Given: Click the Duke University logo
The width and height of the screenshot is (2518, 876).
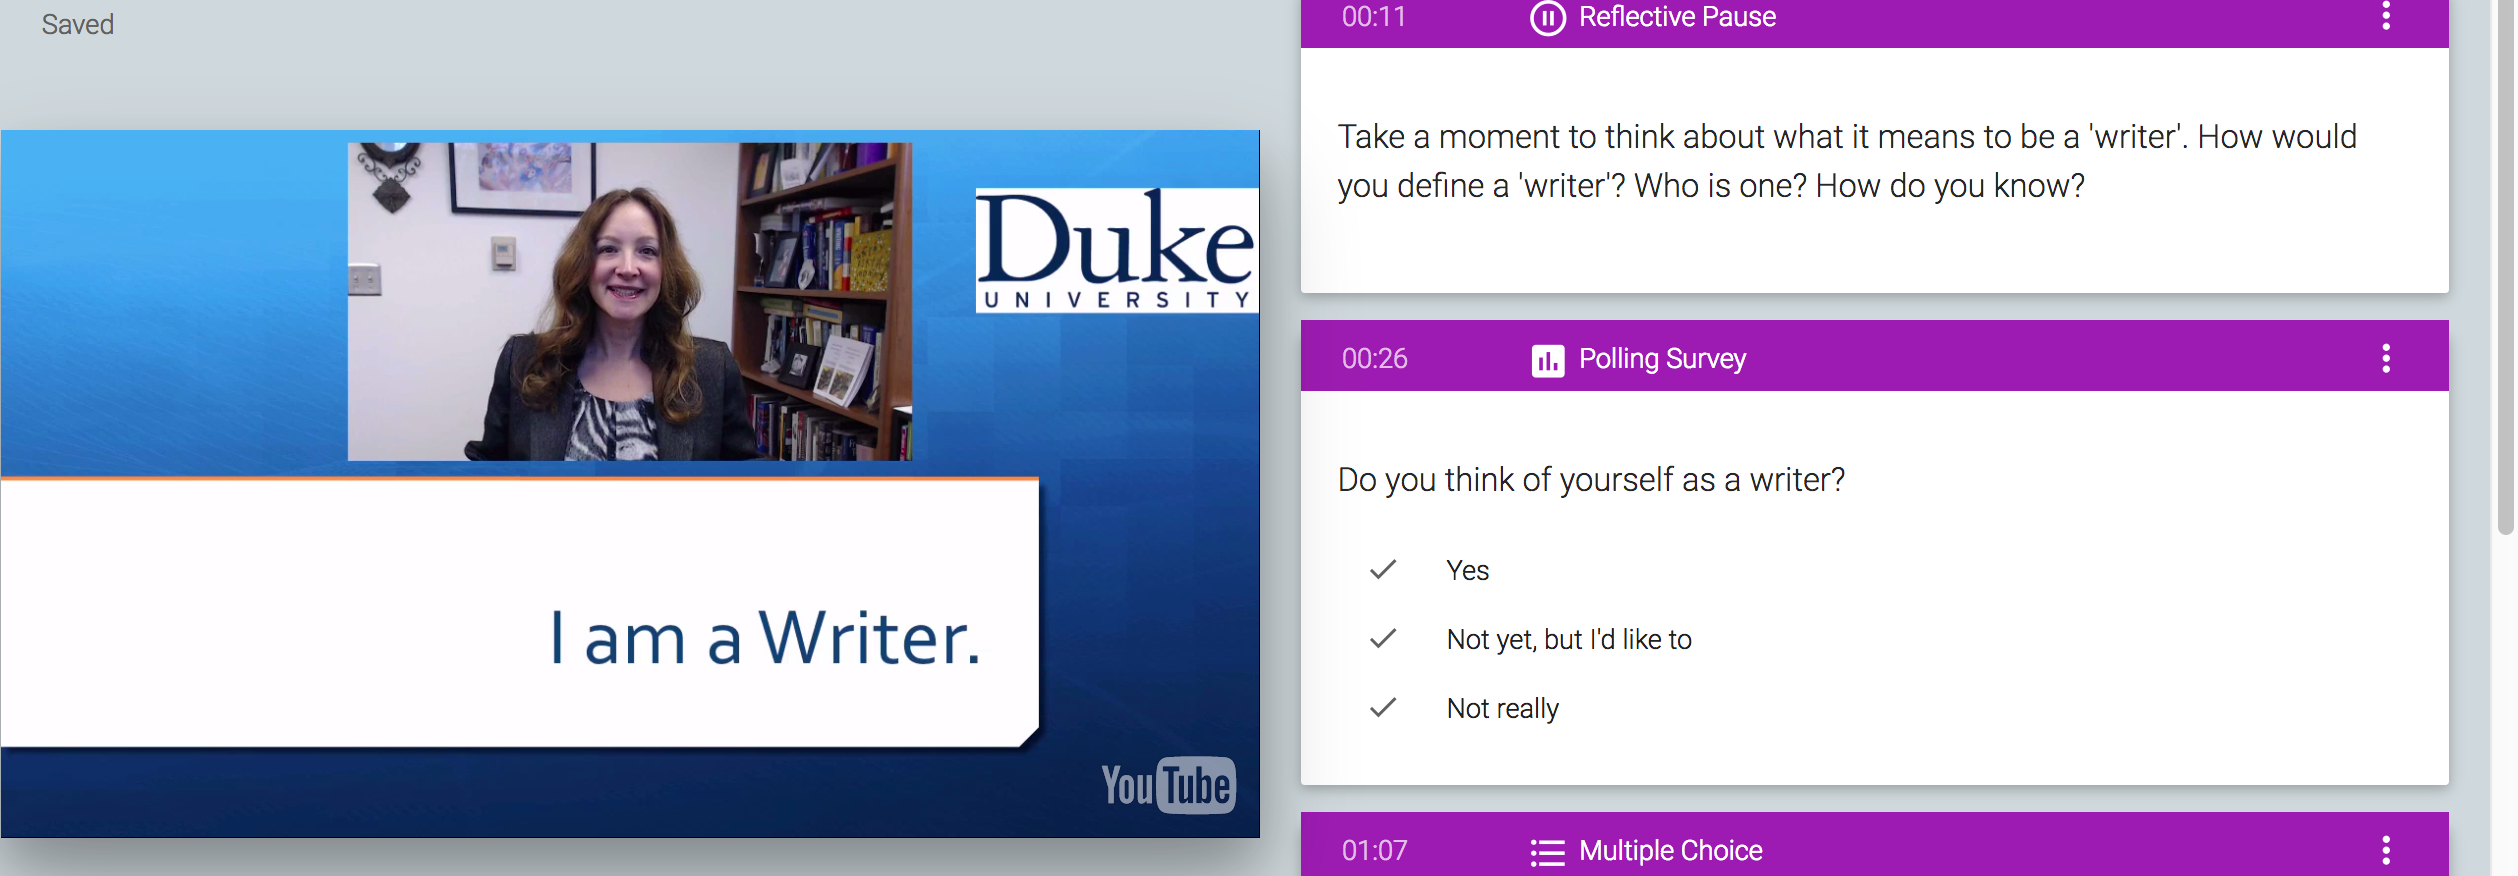Looking at the screenshot, I should click(1116, 250).
